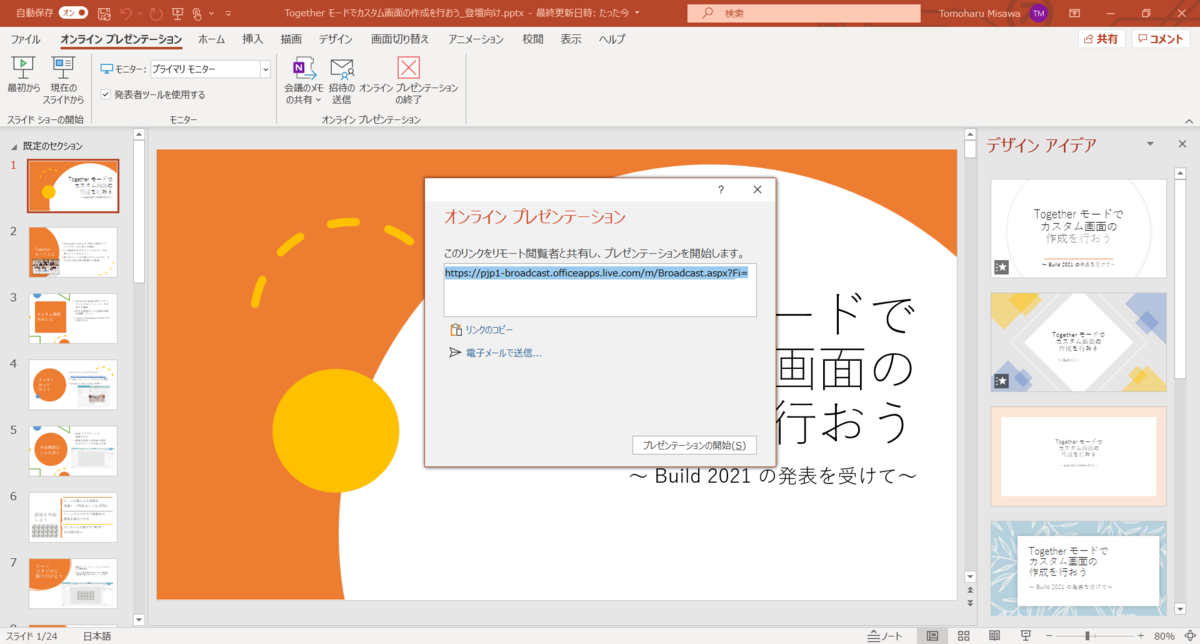Click the 日本語 language status

click(x=97, y=636)
